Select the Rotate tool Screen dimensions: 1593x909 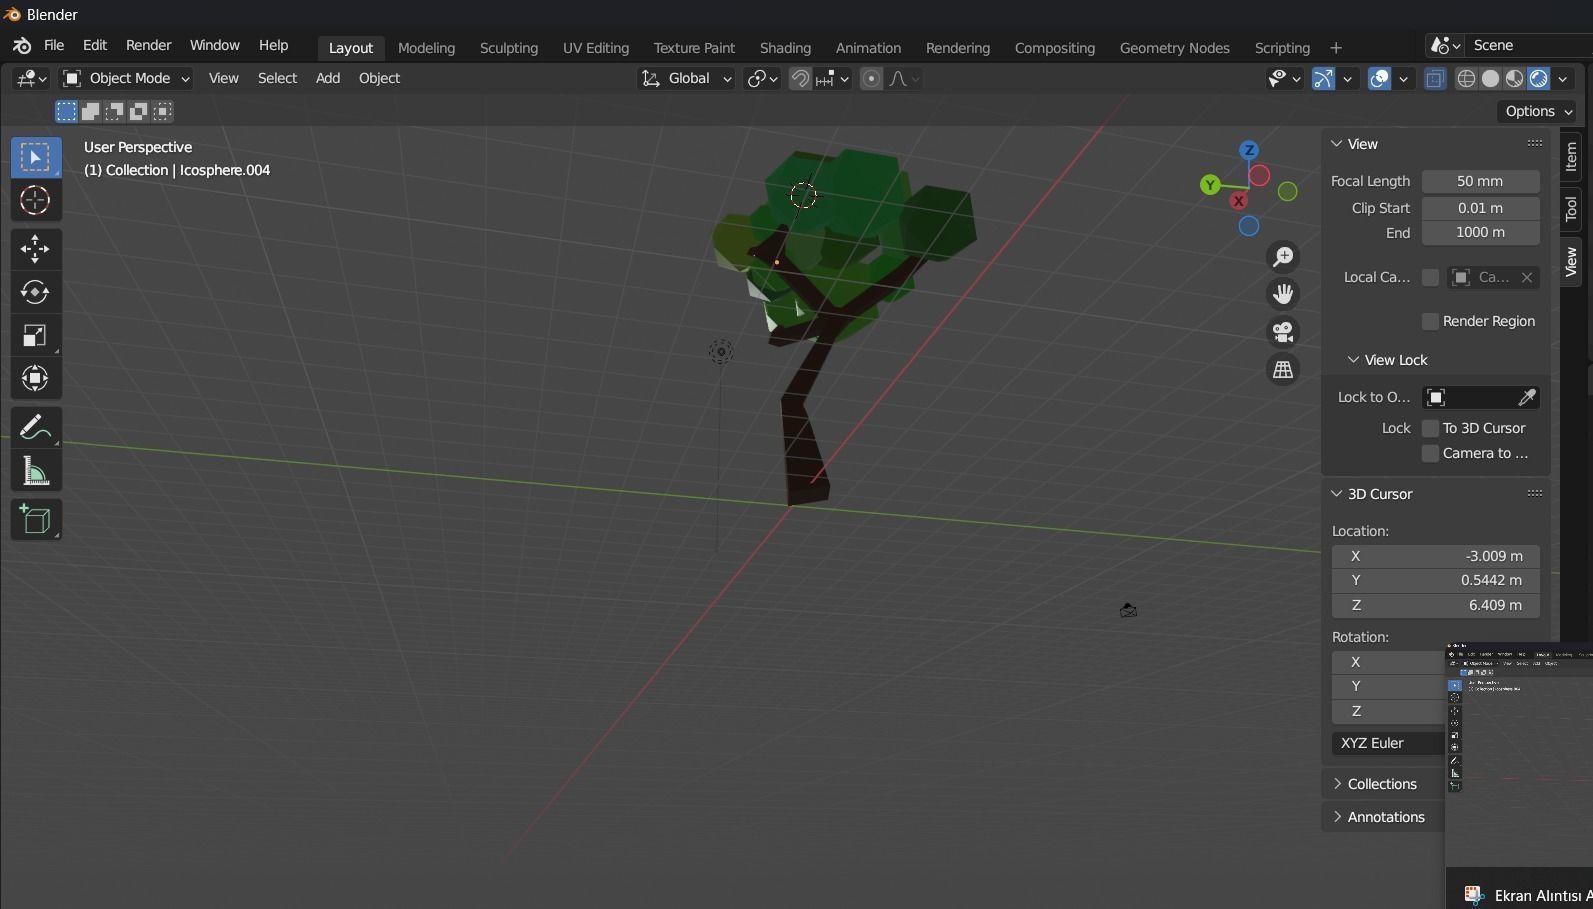pos(36,292)
